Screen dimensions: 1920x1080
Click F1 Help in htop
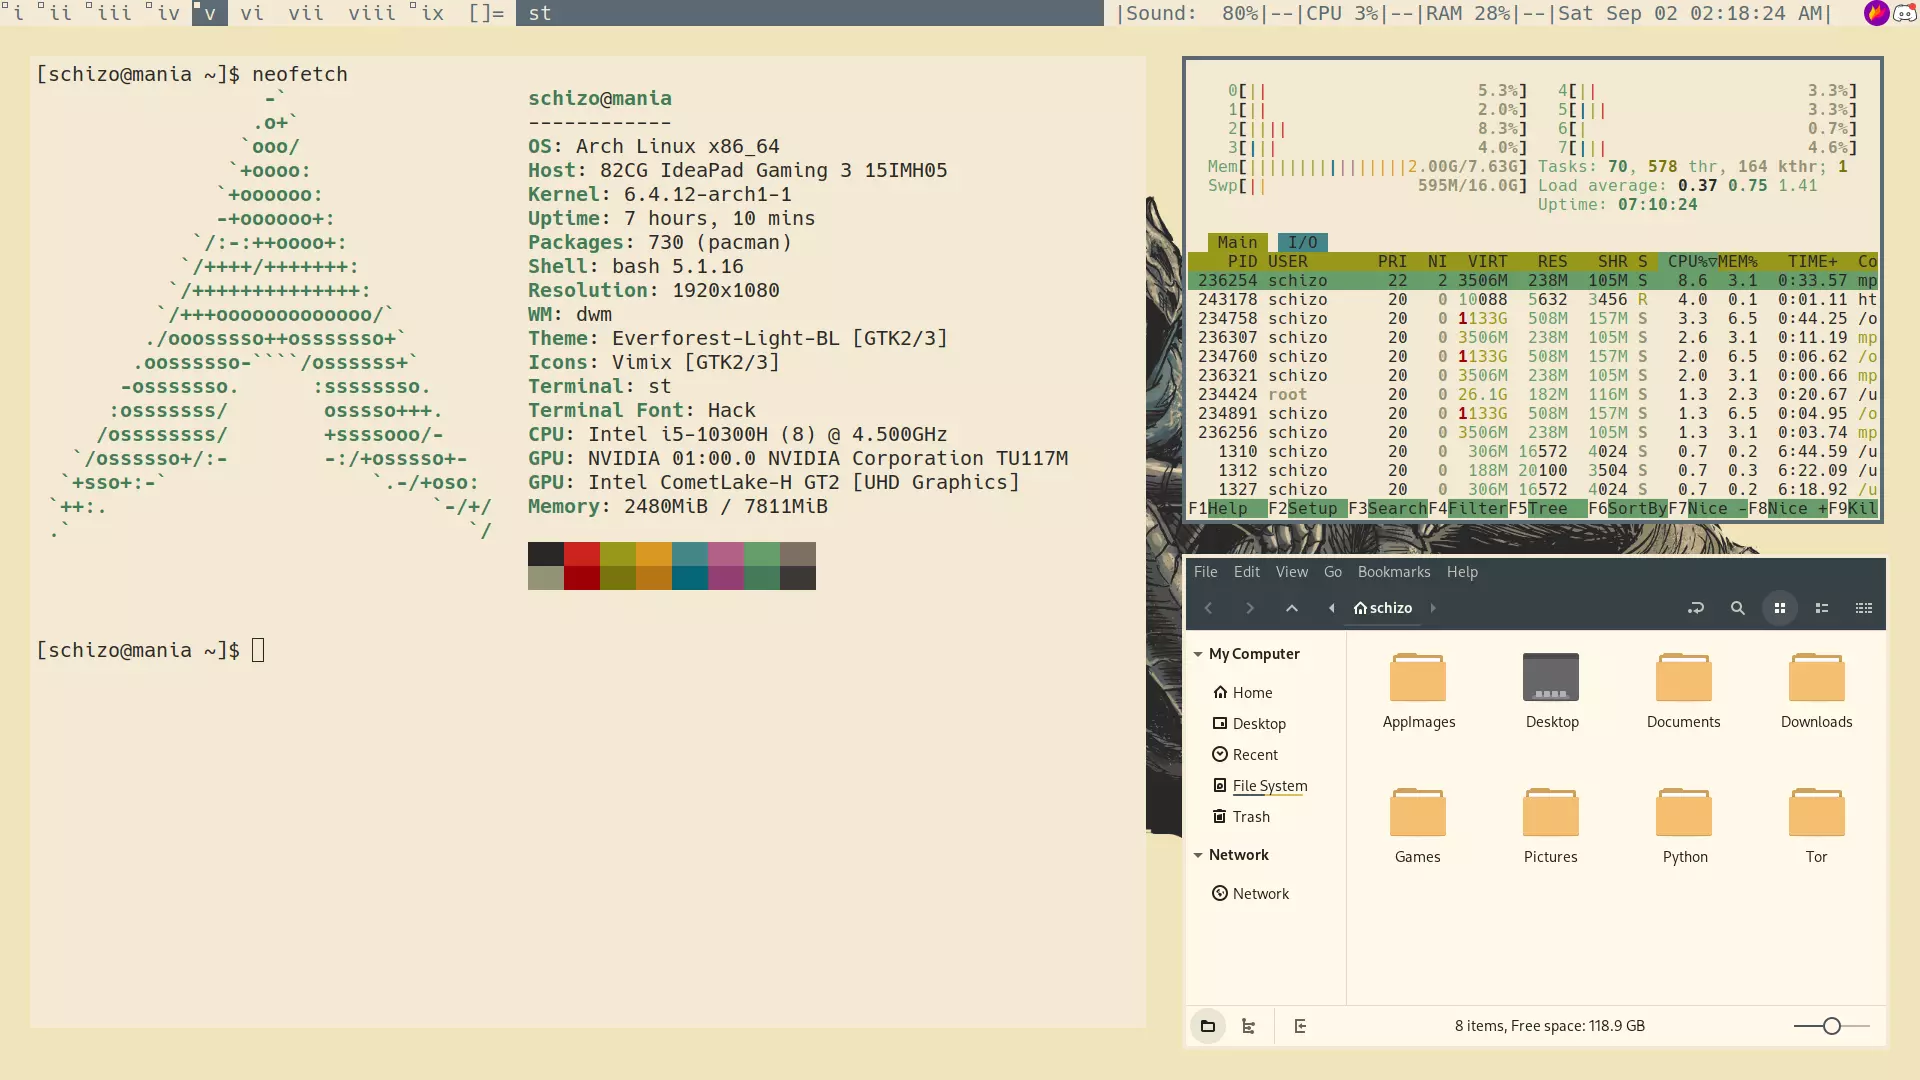(x=1218, y=508)
